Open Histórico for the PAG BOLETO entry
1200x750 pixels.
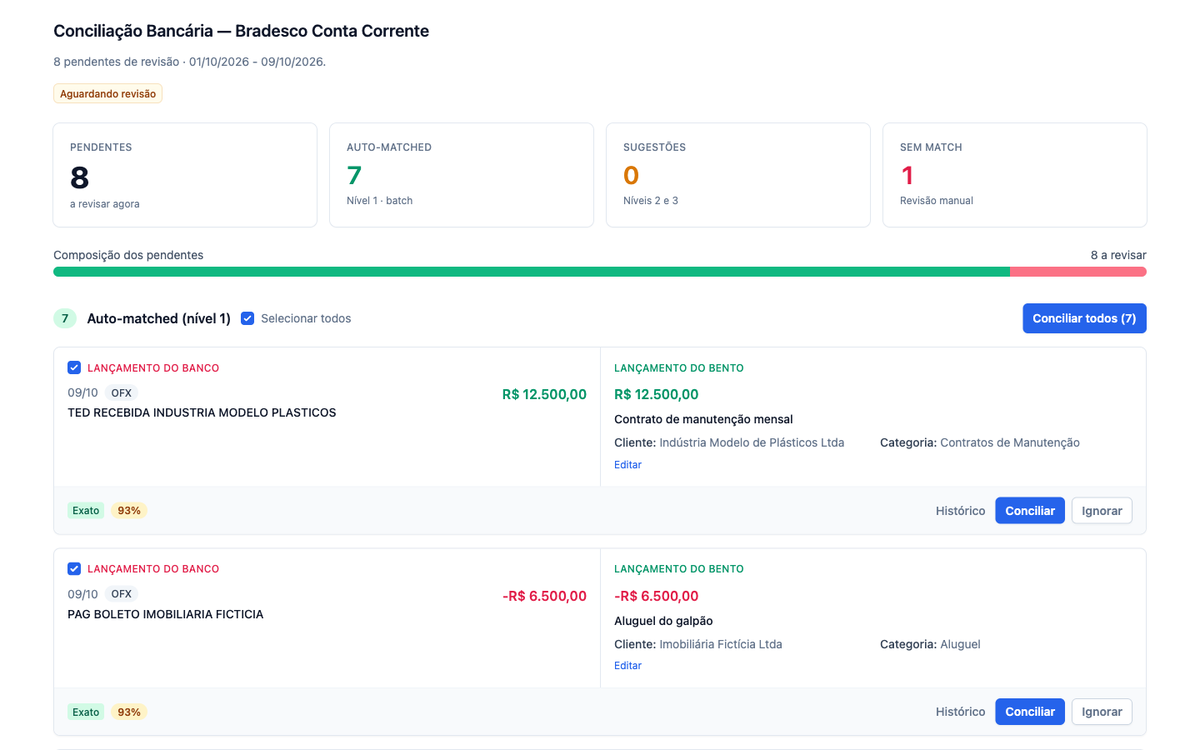pos(960,712)
